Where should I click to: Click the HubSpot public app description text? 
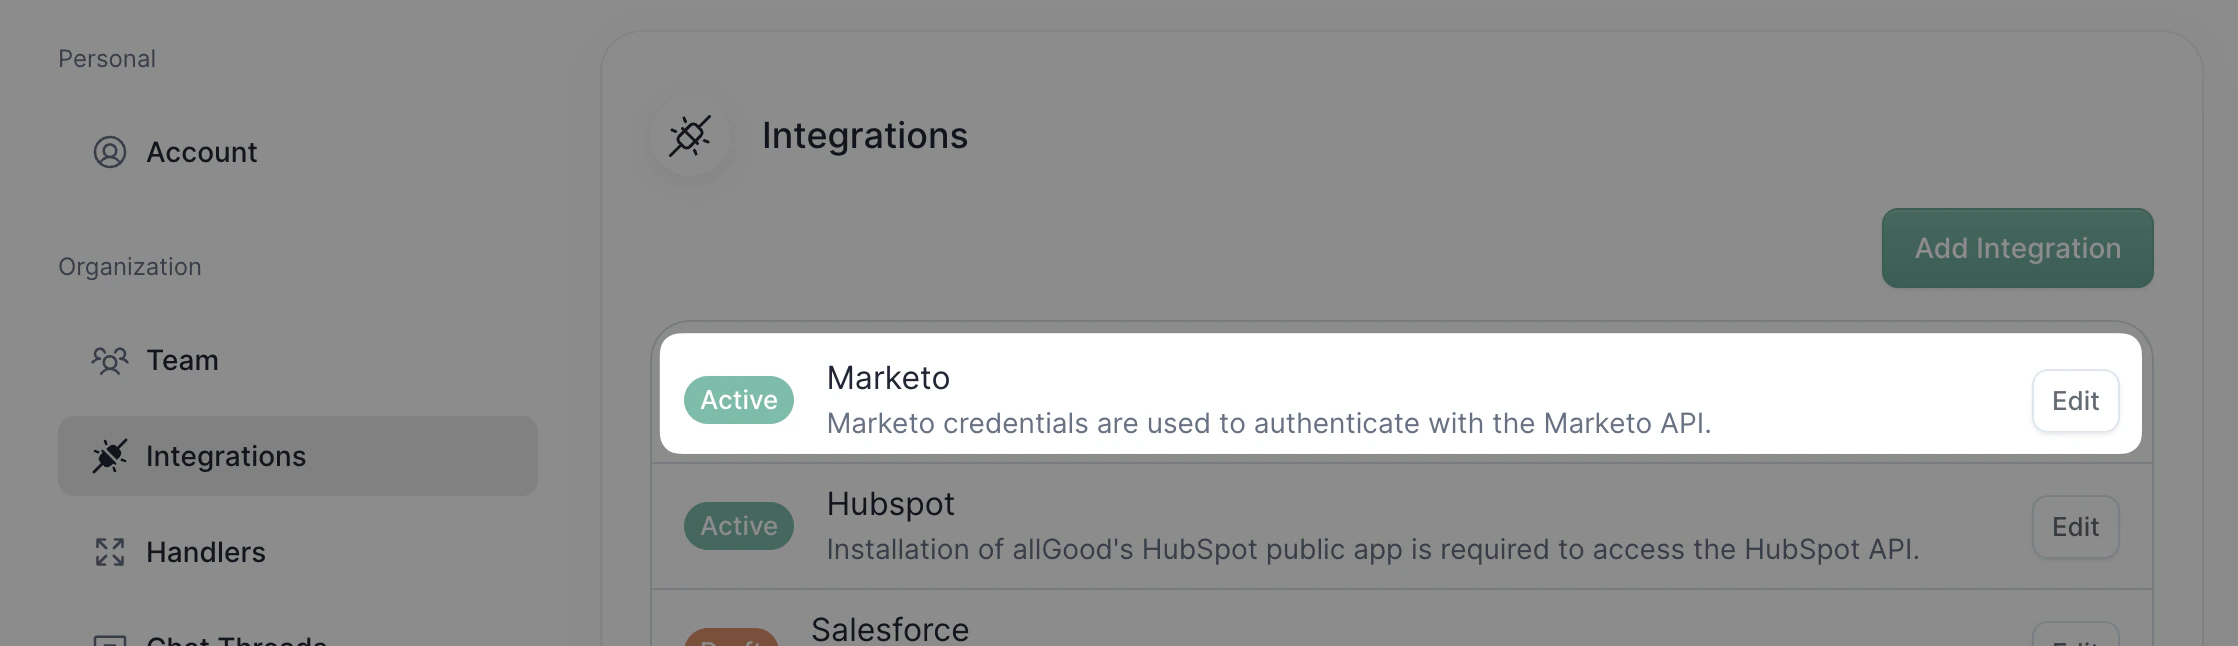click(x=1373, y=550)
